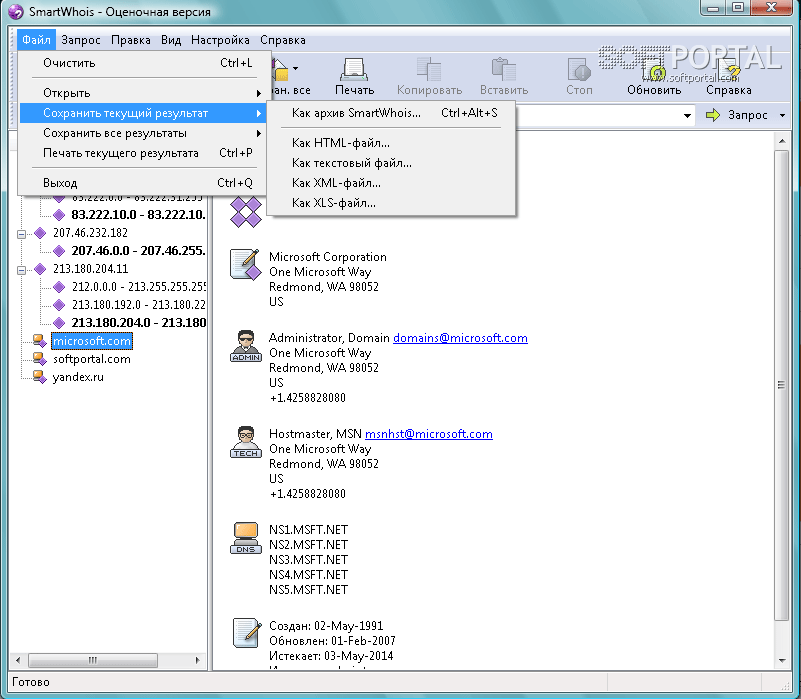Save result as XML file
The width and height of the screenshot is (801, 699).
coord(391,183)
